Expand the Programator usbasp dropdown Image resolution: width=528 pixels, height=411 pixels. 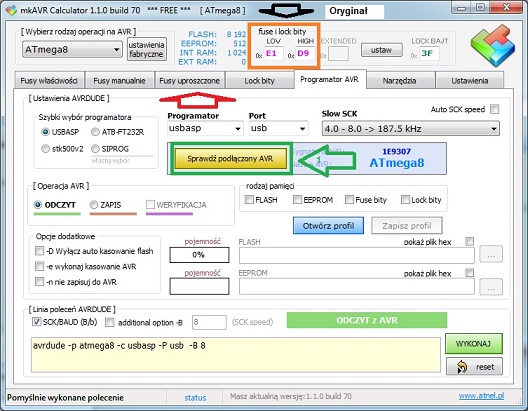pos(205,128)
